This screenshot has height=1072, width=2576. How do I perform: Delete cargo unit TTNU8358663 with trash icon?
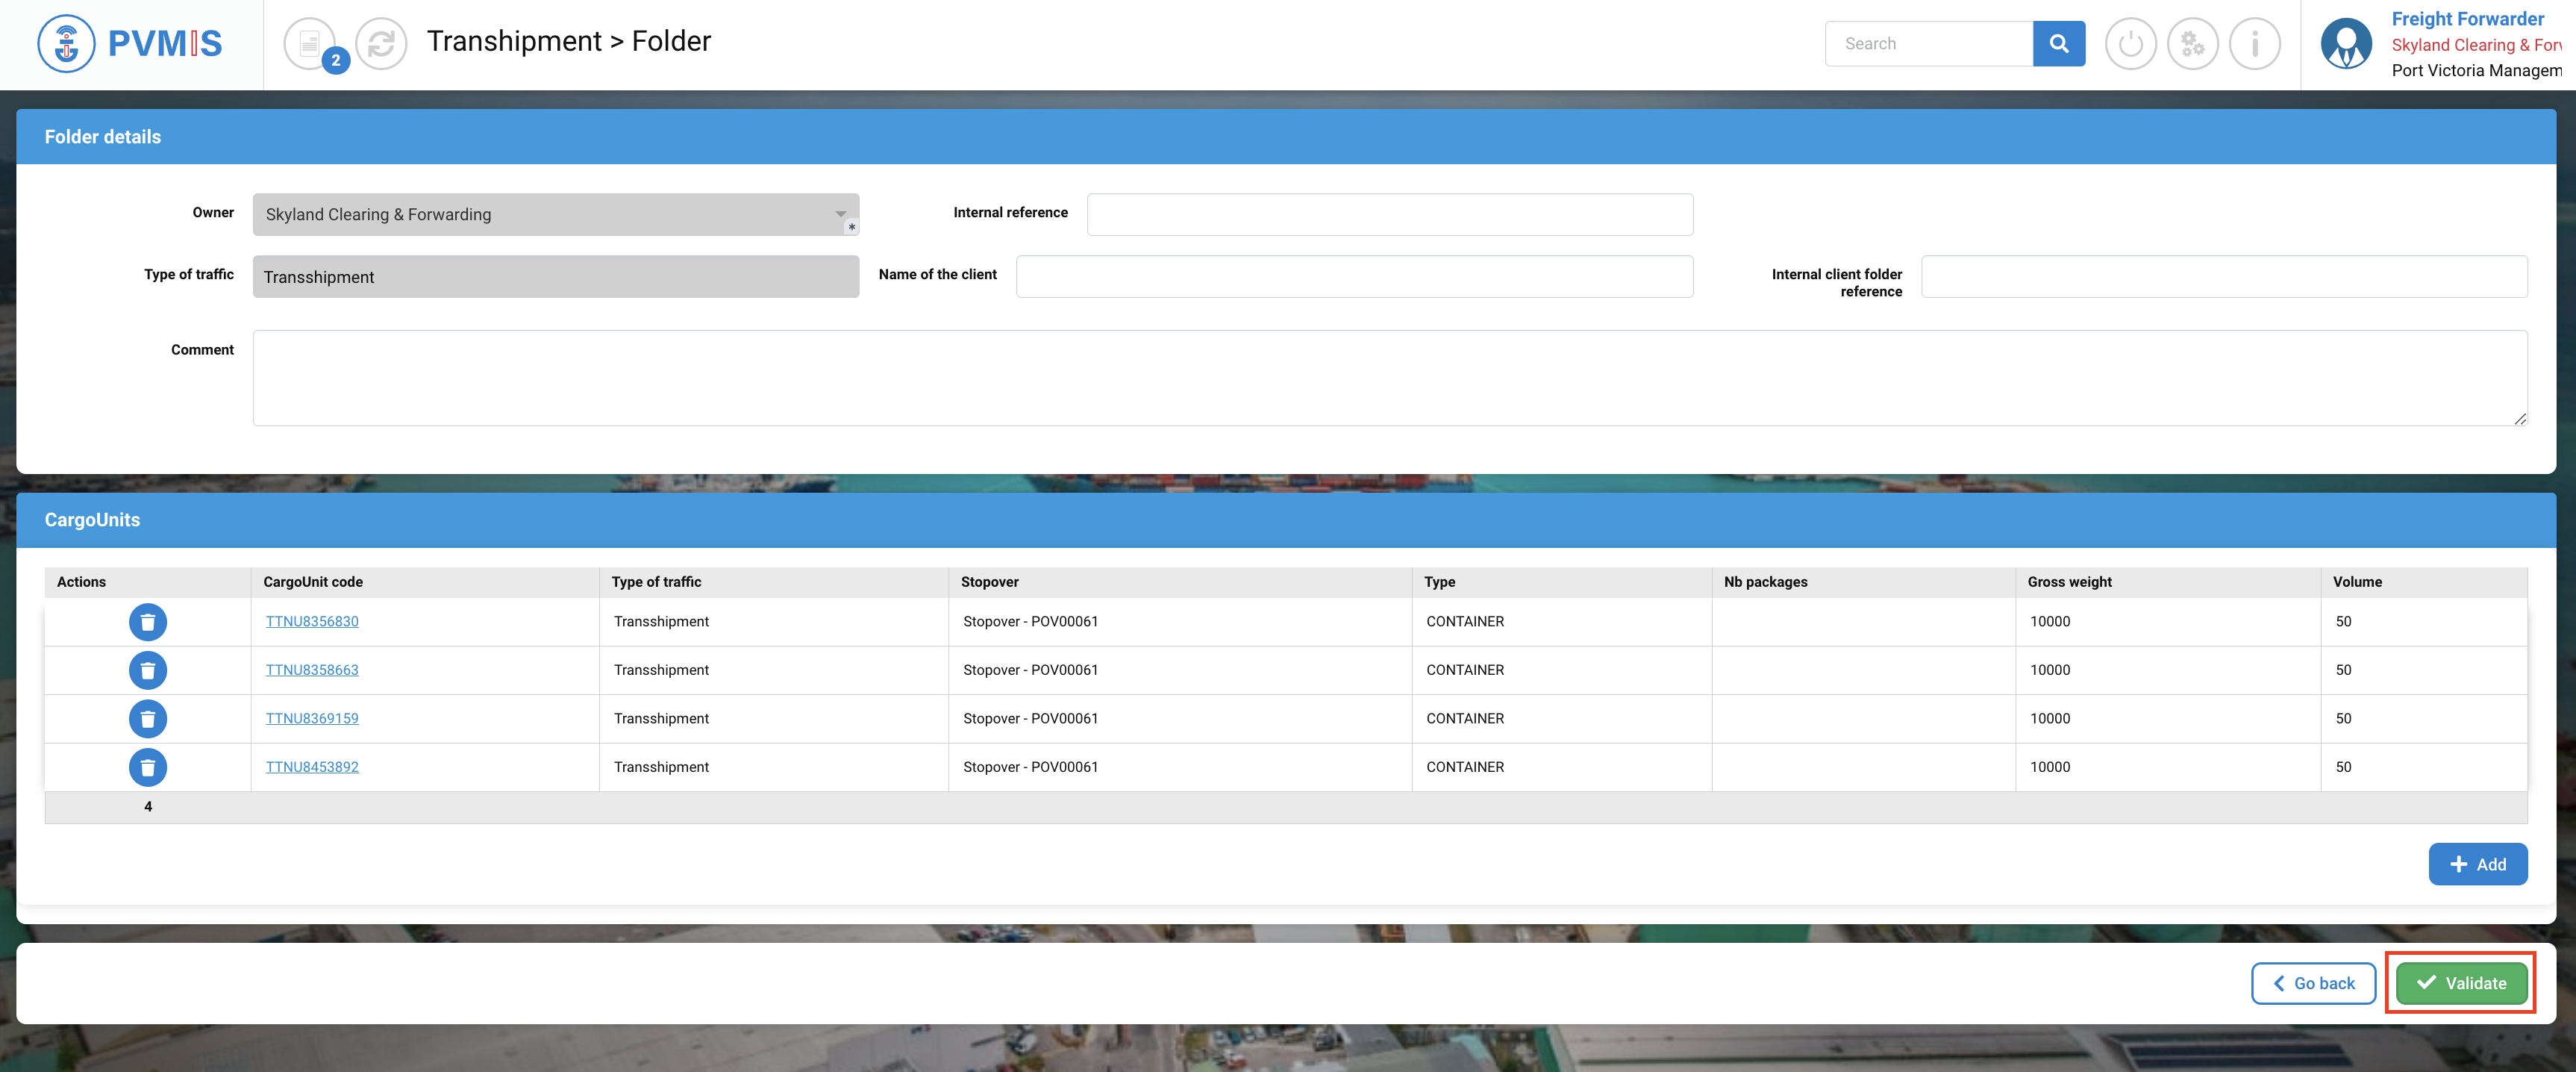[x=148, y=670]
